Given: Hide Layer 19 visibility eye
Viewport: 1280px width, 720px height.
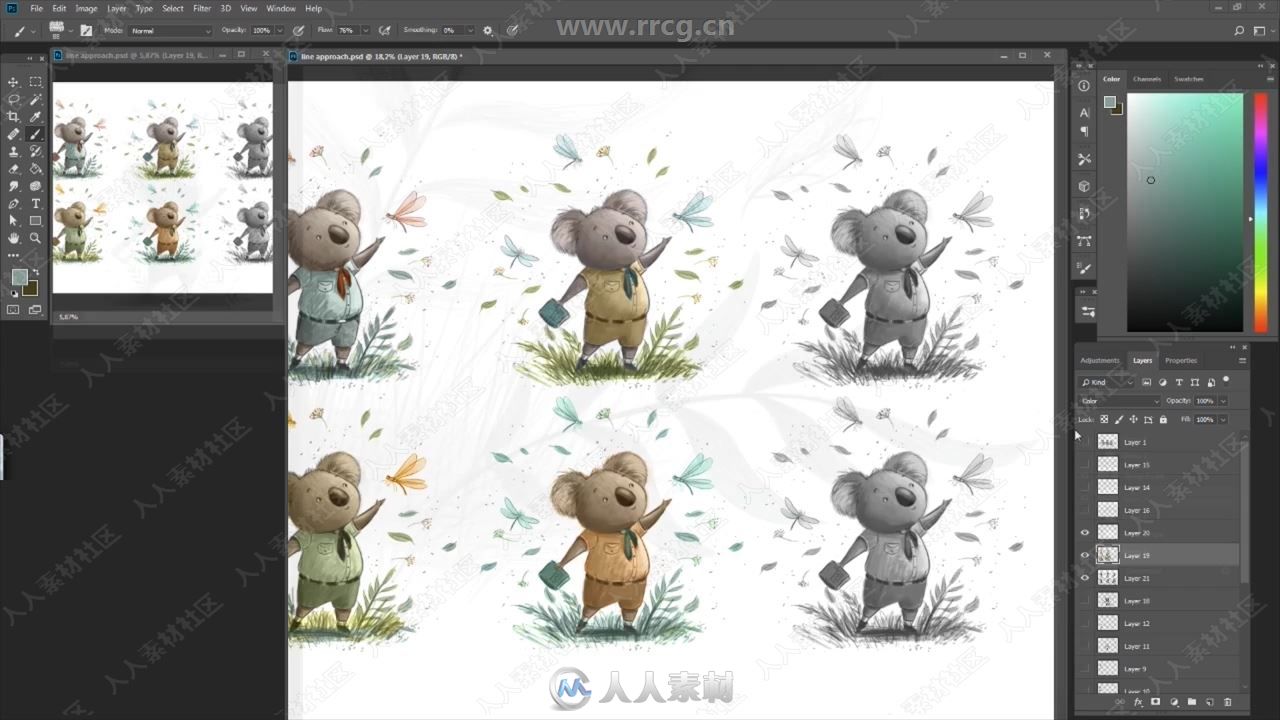Looking at the screenshot, I should (1085, 555).
